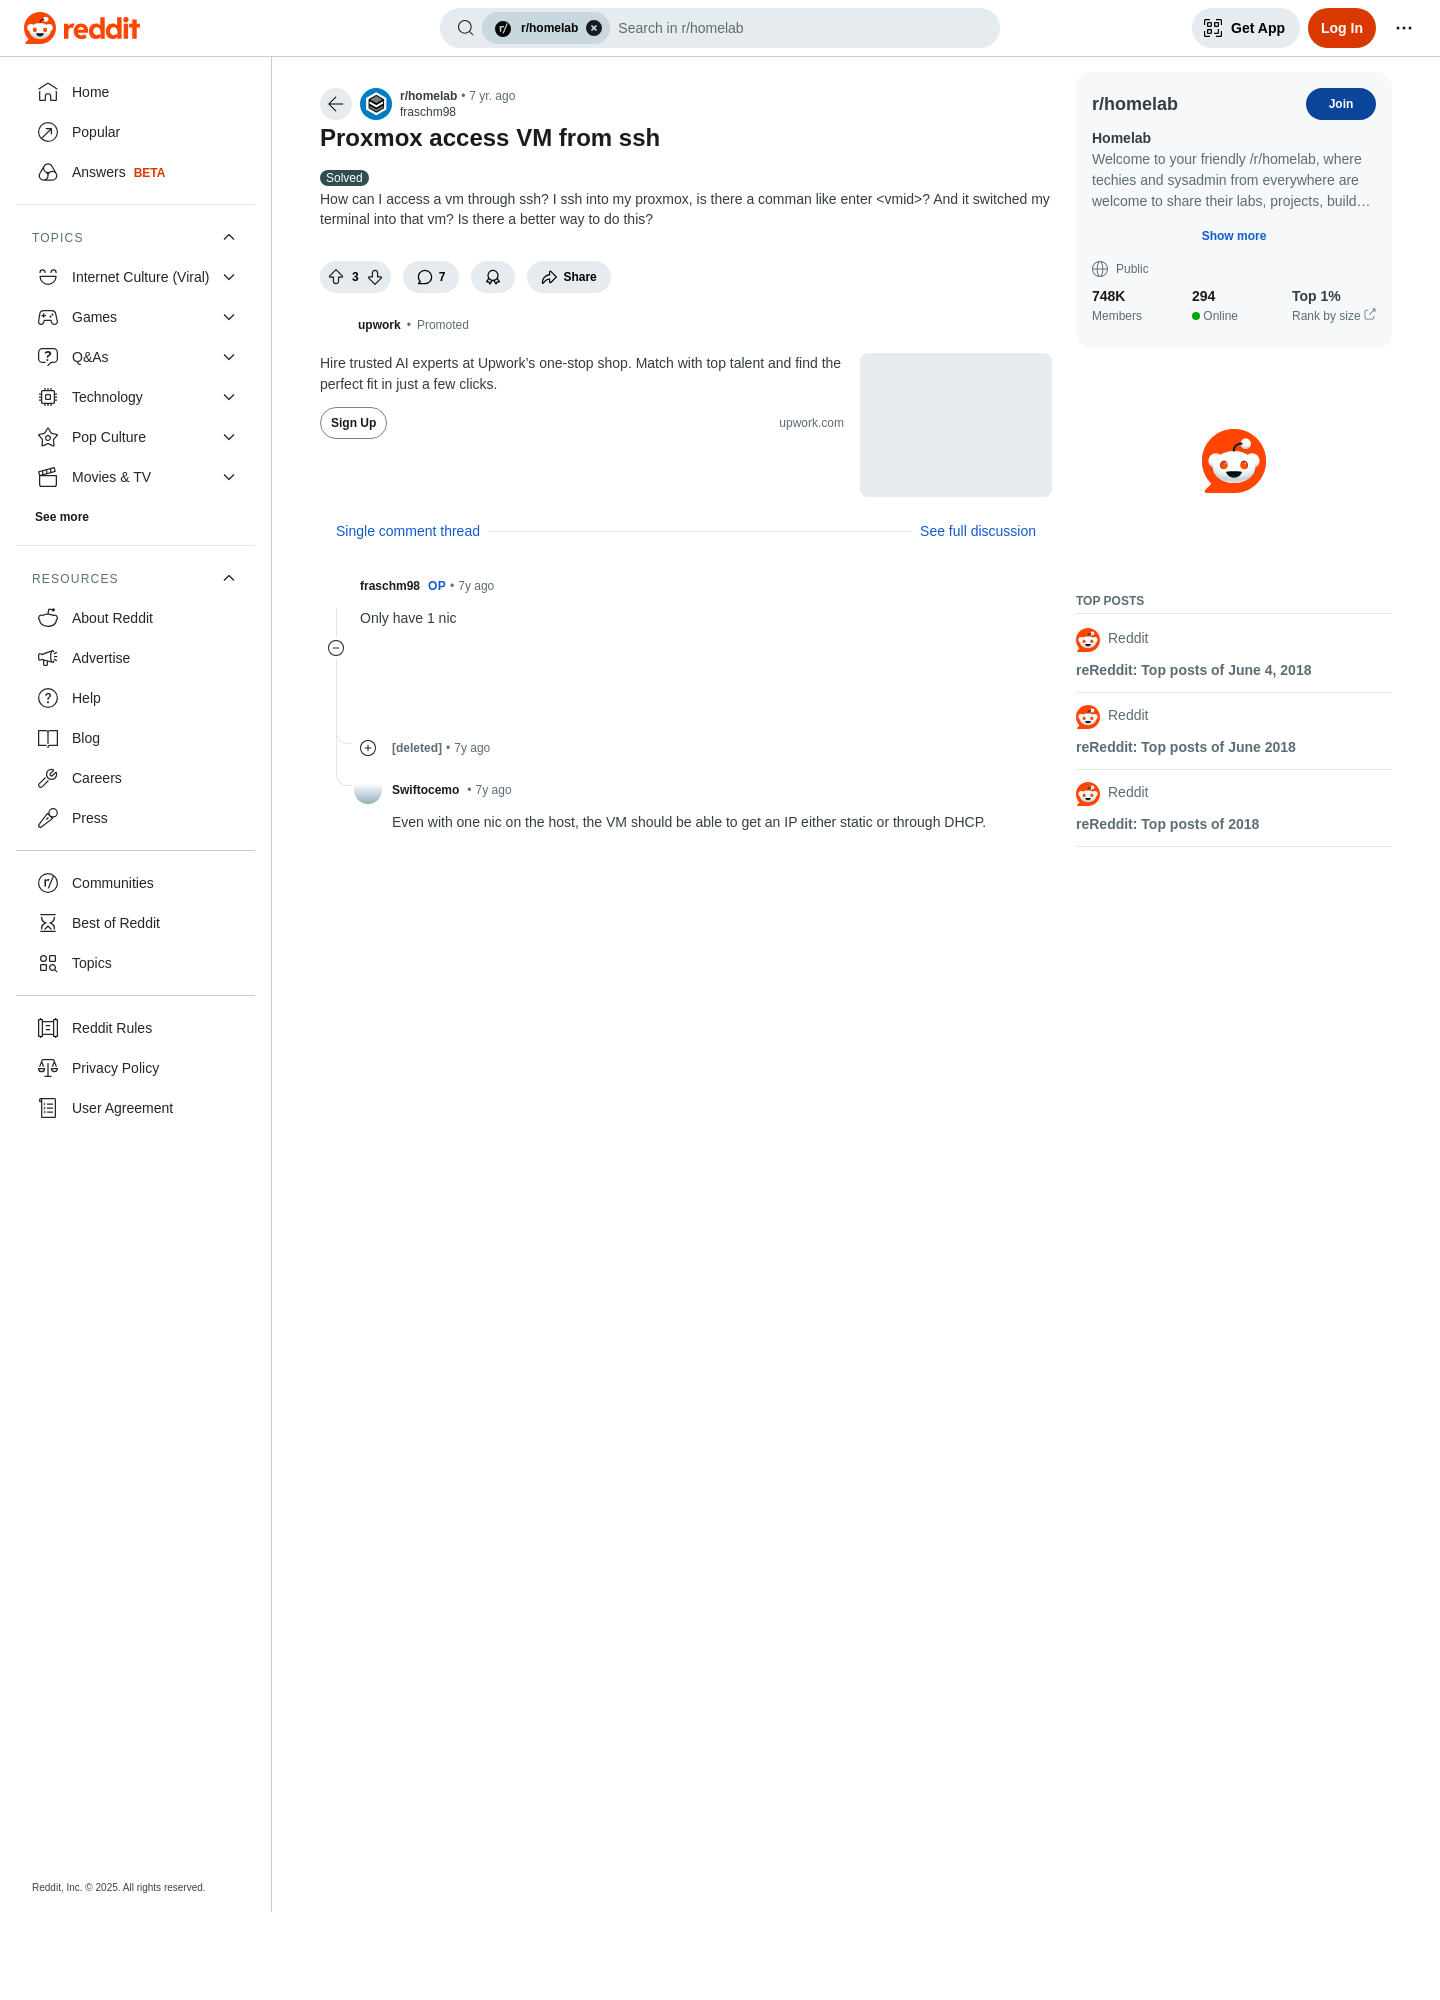Viewport: 1440px width, 2000px height.
Task: Click the Single comment thread link
Action: point(408,531)
